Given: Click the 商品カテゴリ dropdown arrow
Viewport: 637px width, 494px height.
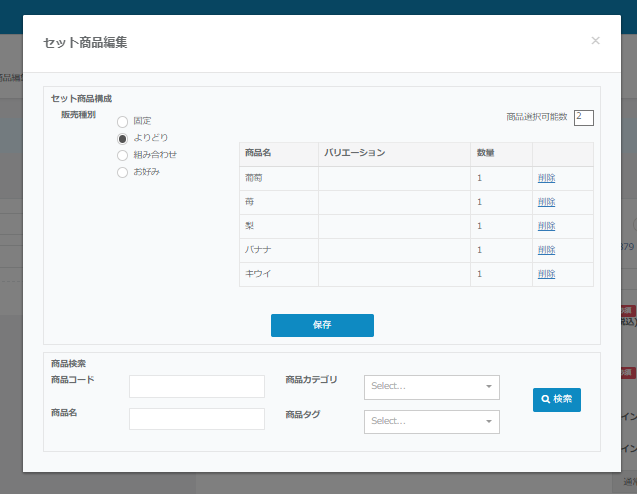Looking at the screenshot, I should (489, 387).
